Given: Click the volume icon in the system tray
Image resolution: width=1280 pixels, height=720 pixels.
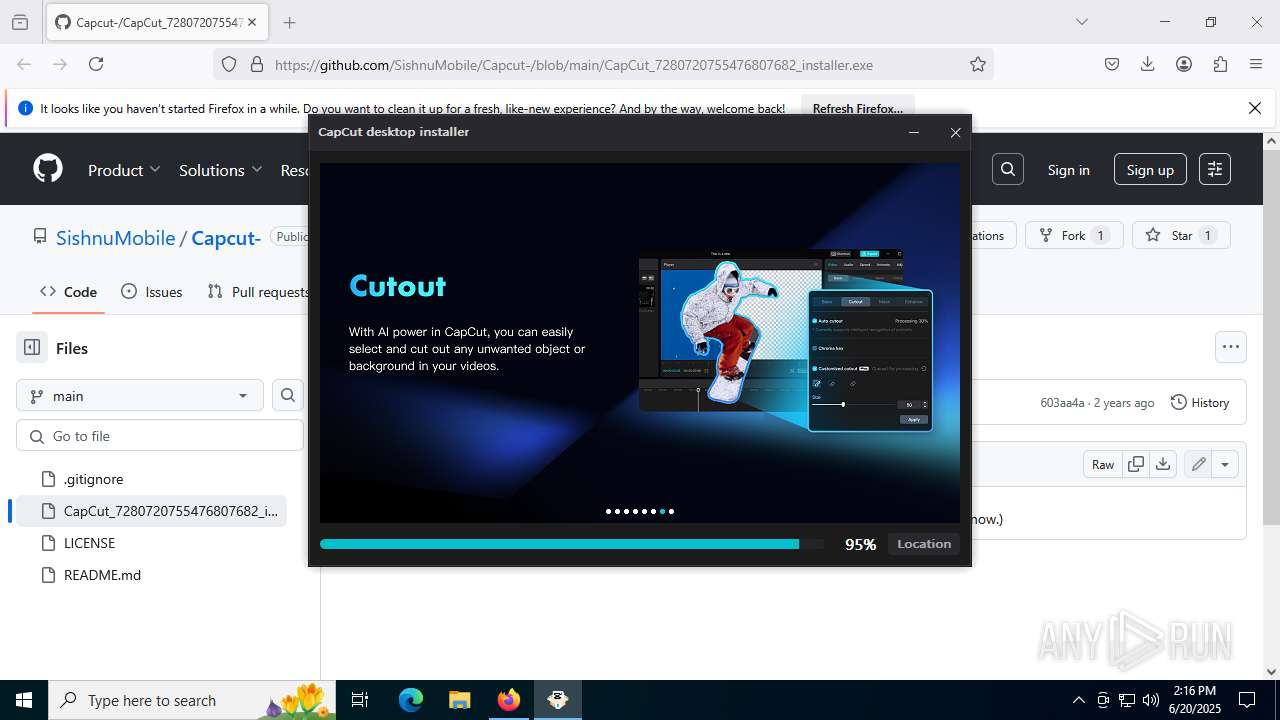Looking at the screenshot, I should [1151, 700].
